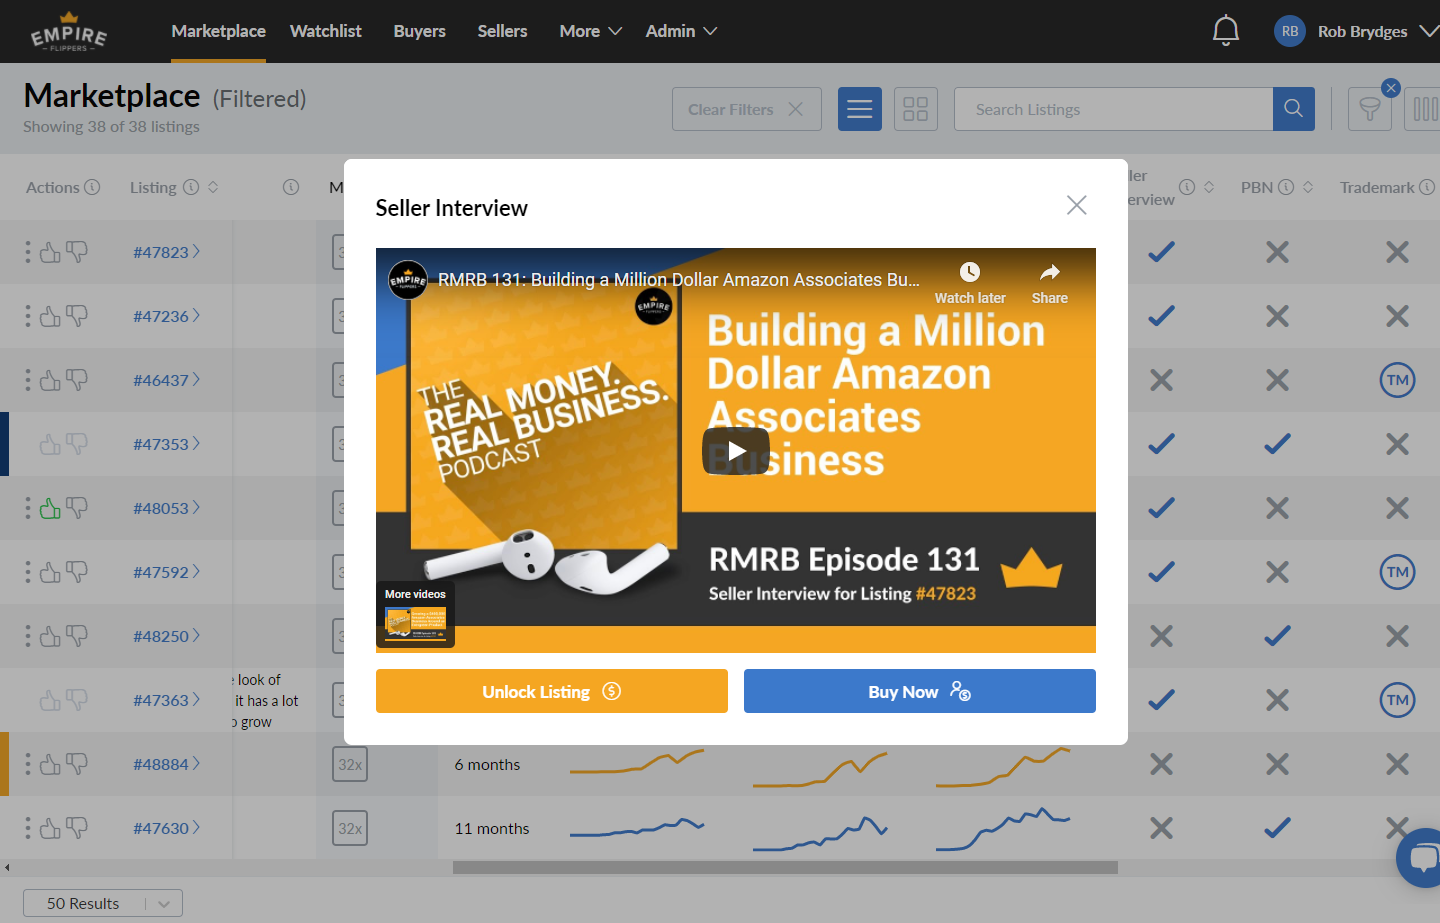Close the Seller Interview dialog
The image size is (1440, 923).
[1076, 205]
